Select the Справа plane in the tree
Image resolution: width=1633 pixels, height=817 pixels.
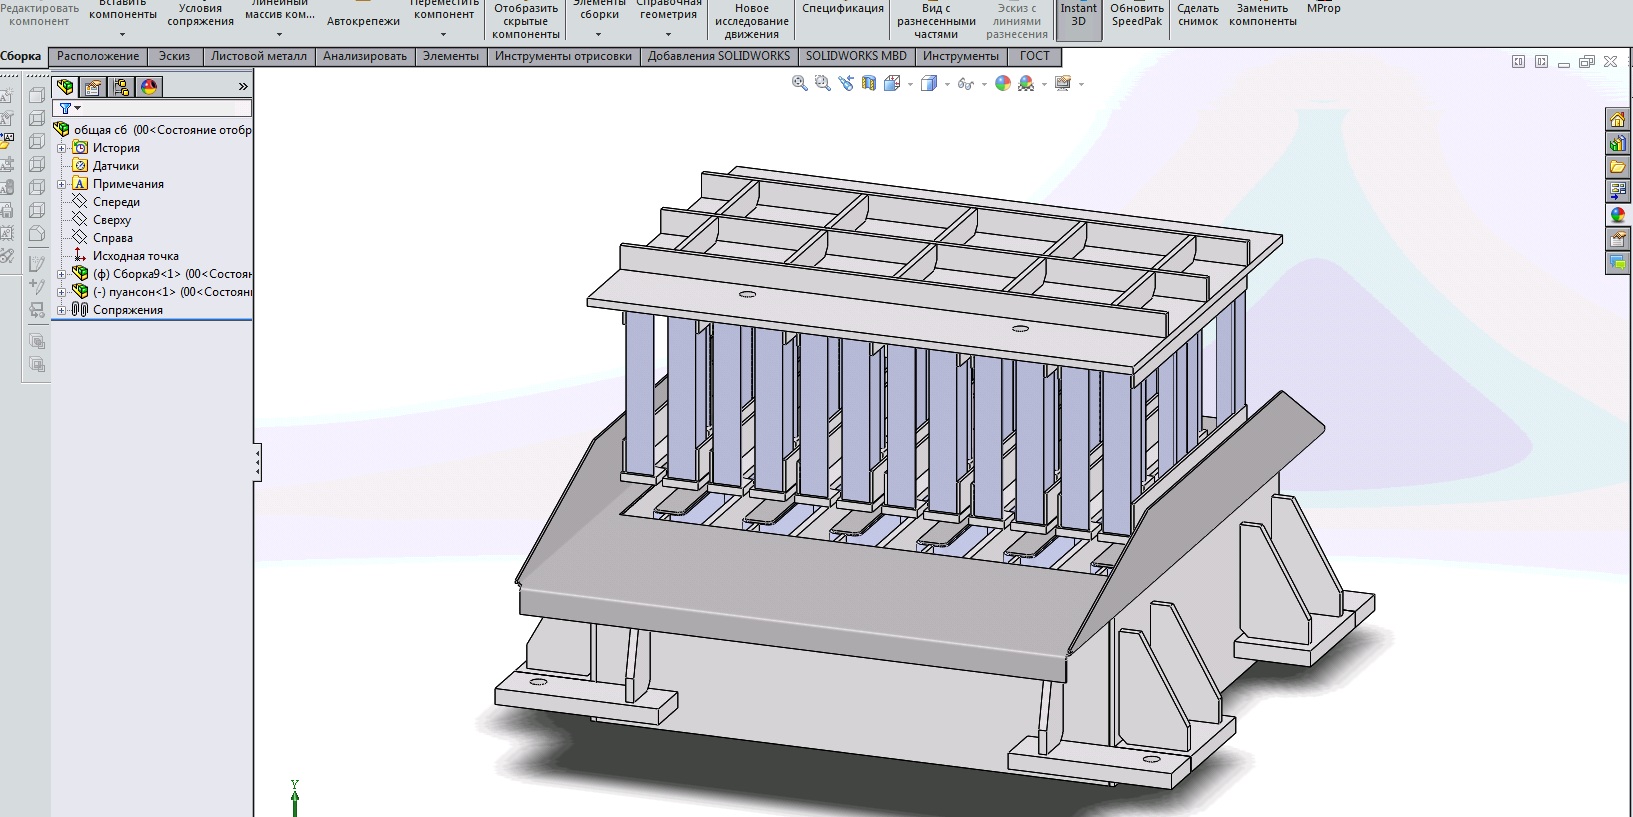tap(112, 238)
